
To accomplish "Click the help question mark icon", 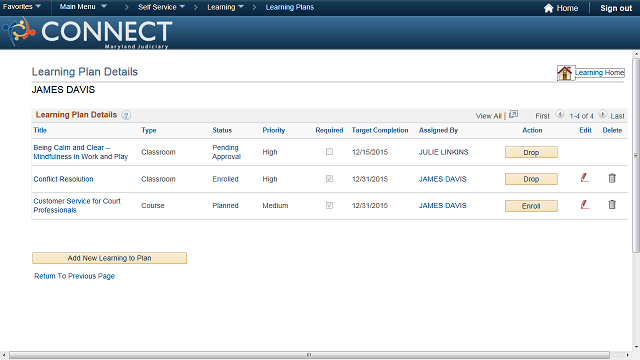I will tap(126, 116).
